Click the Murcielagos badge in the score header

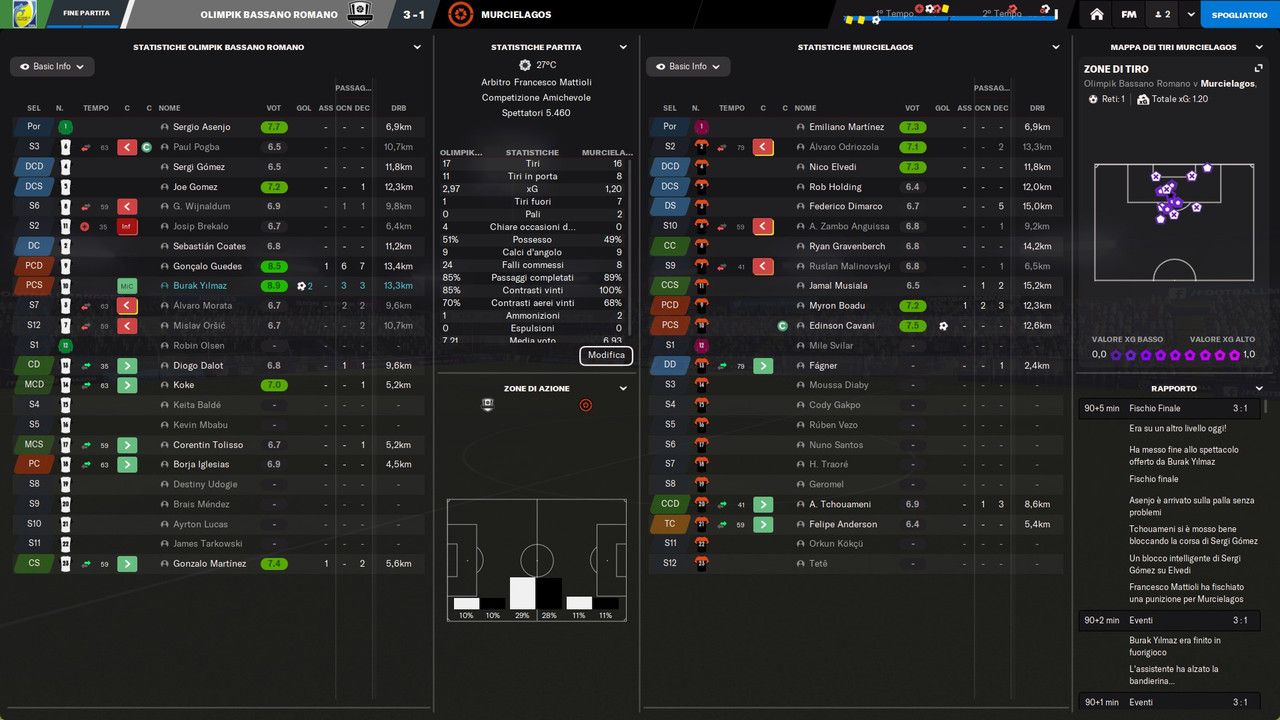point(460,14)
